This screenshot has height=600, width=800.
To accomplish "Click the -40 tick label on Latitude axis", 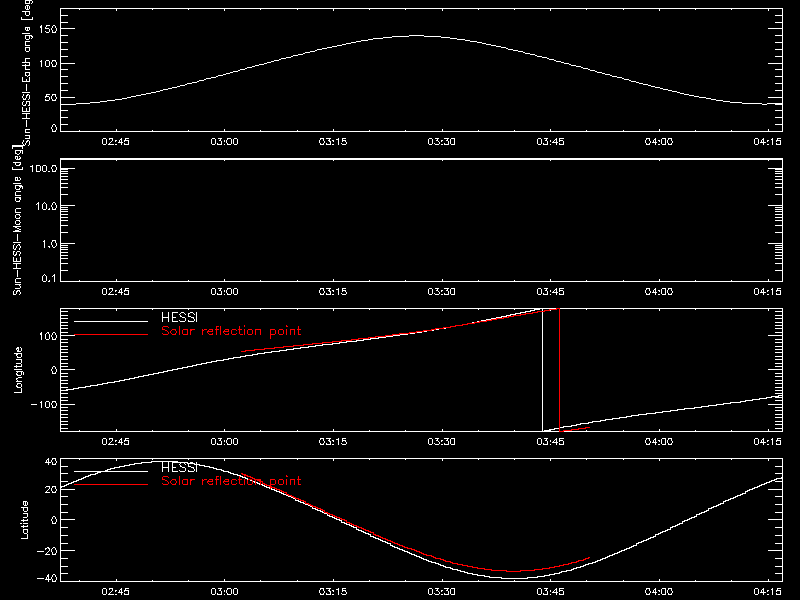I will 47,578.
